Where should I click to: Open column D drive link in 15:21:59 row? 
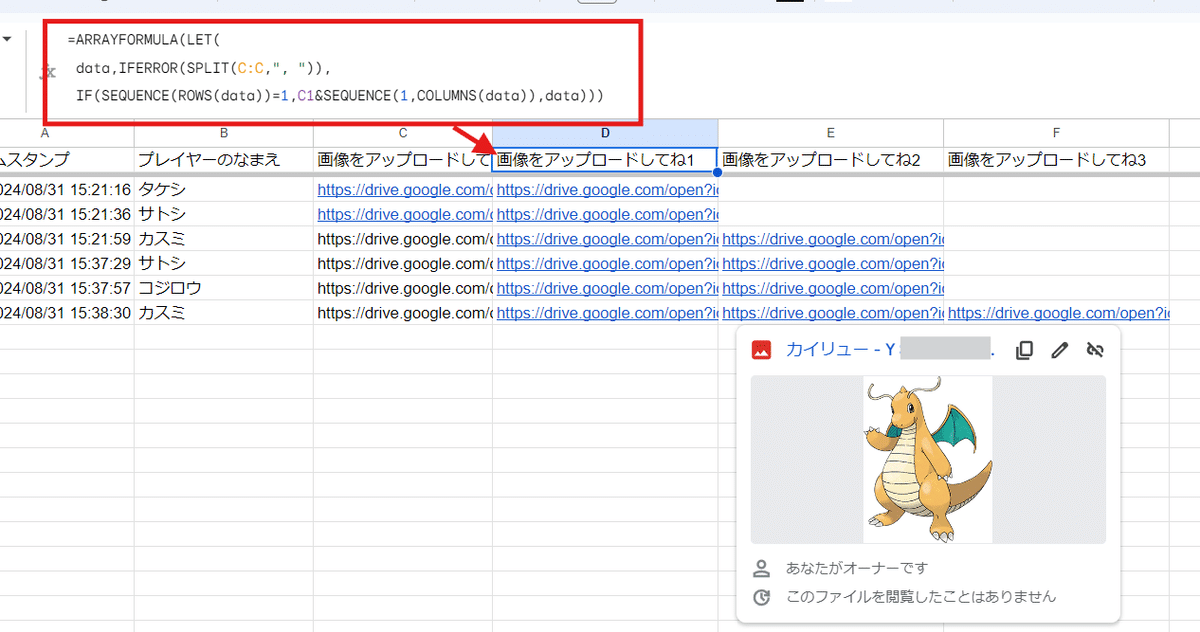pos(607,239)
